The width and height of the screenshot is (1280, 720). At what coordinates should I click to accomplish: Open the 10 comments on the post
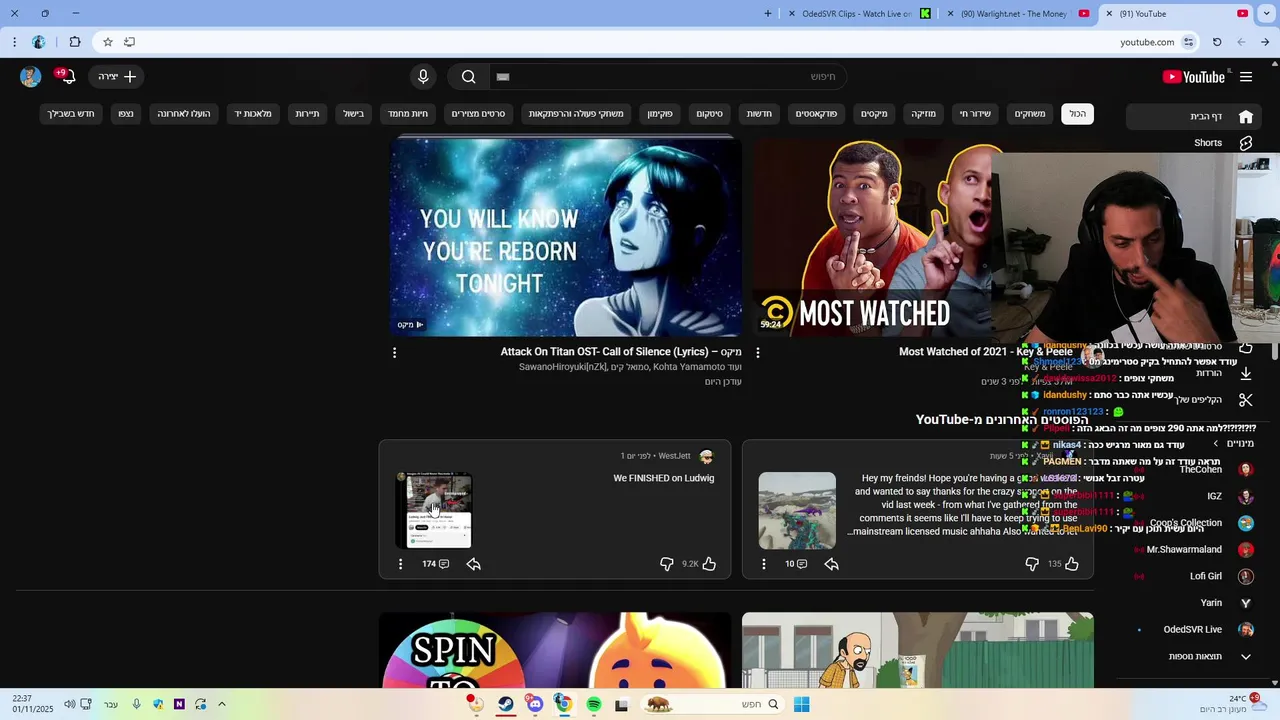coord(796,564)
